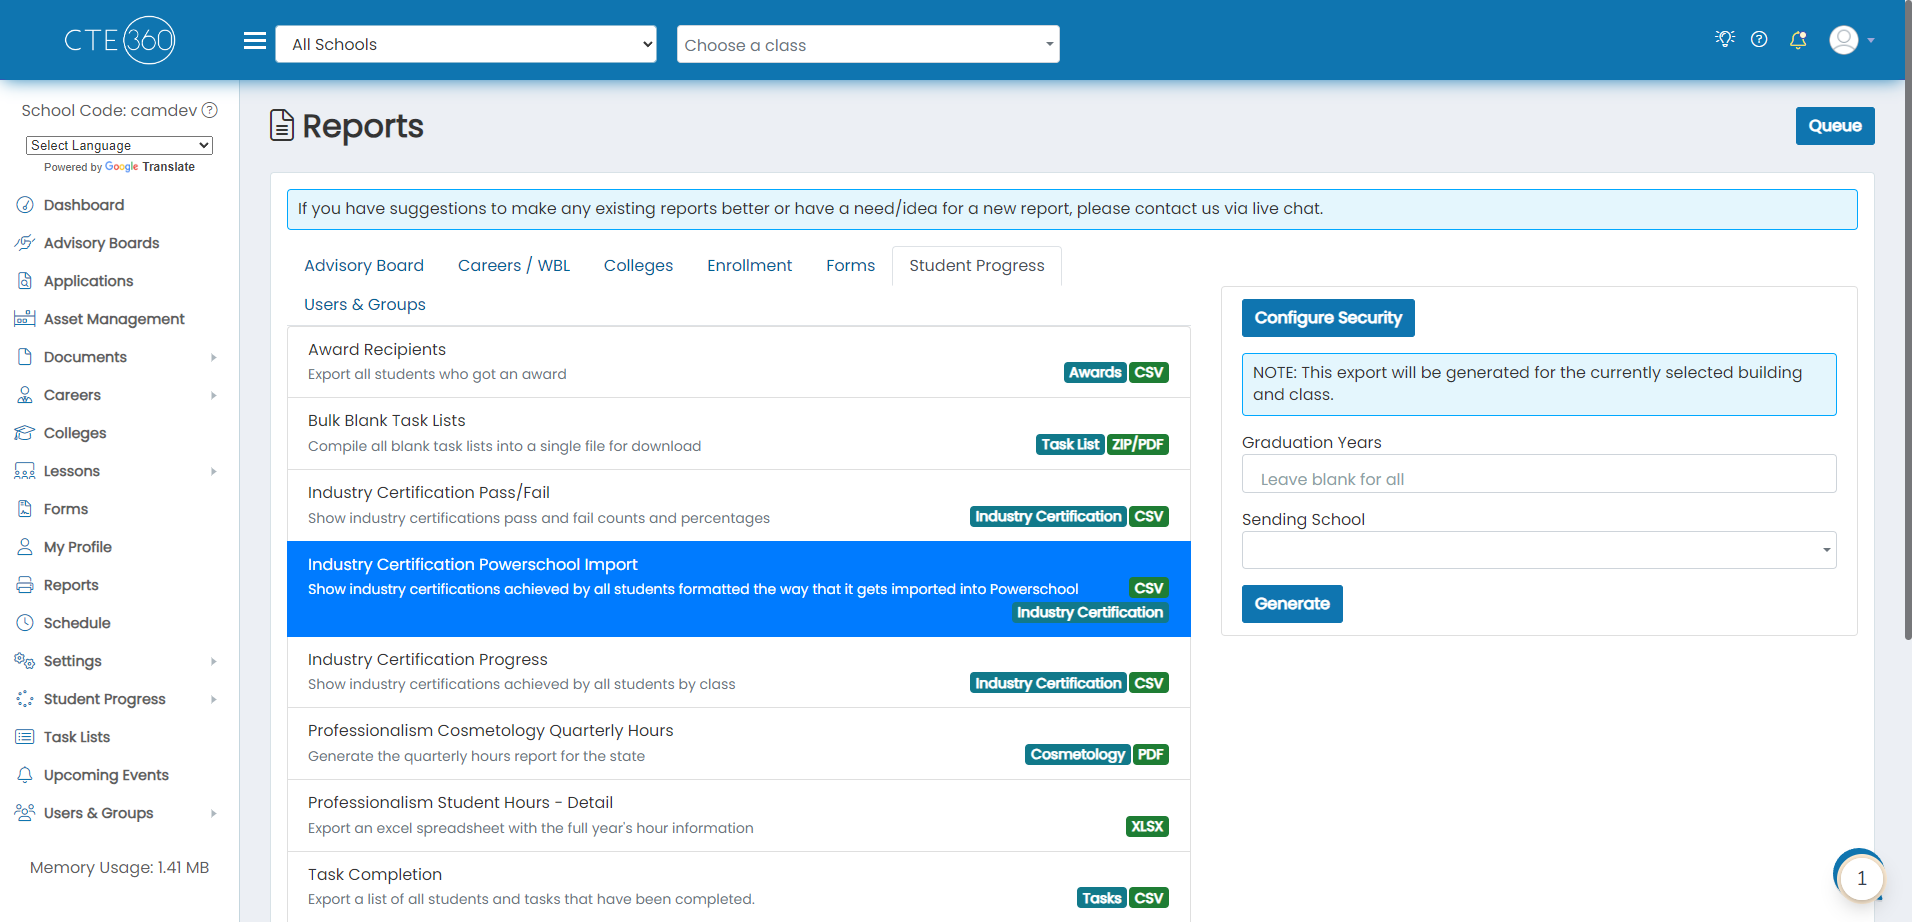
Task: Click the Users & Groups sidebar icon
Action: click(25, 813)
